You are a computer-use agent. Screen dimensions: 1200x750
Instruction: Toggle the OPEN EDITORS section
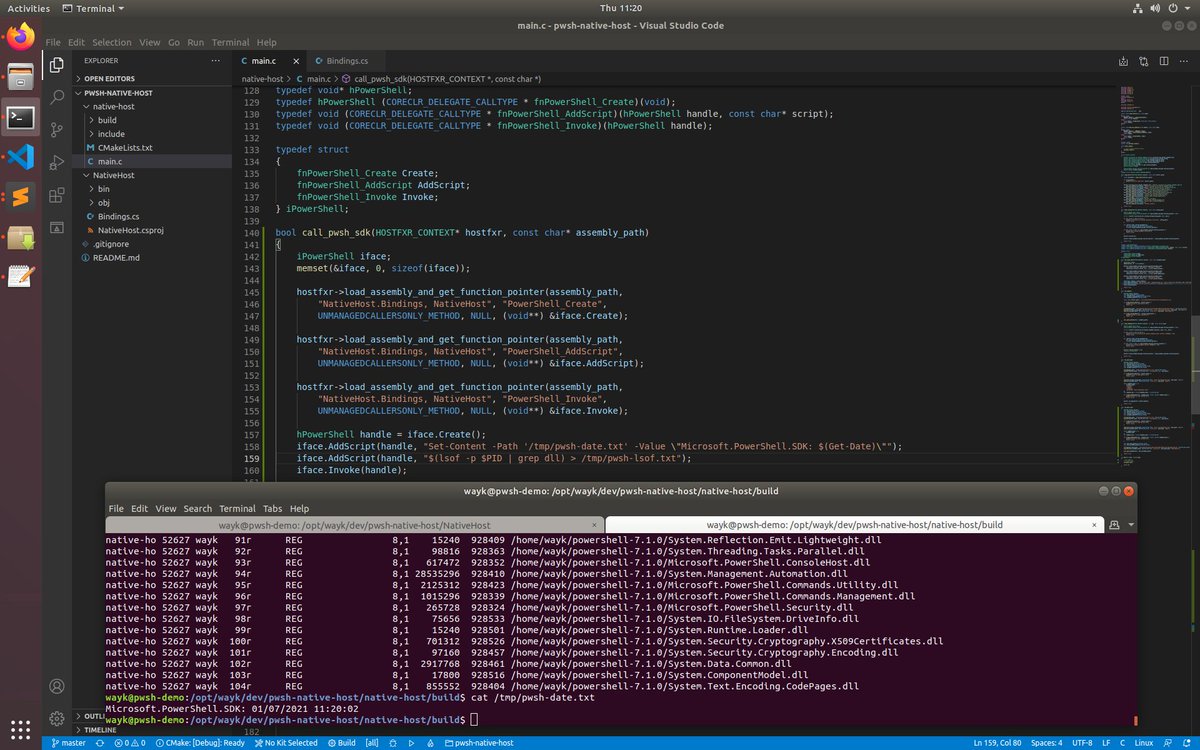(x=108, y=78)
